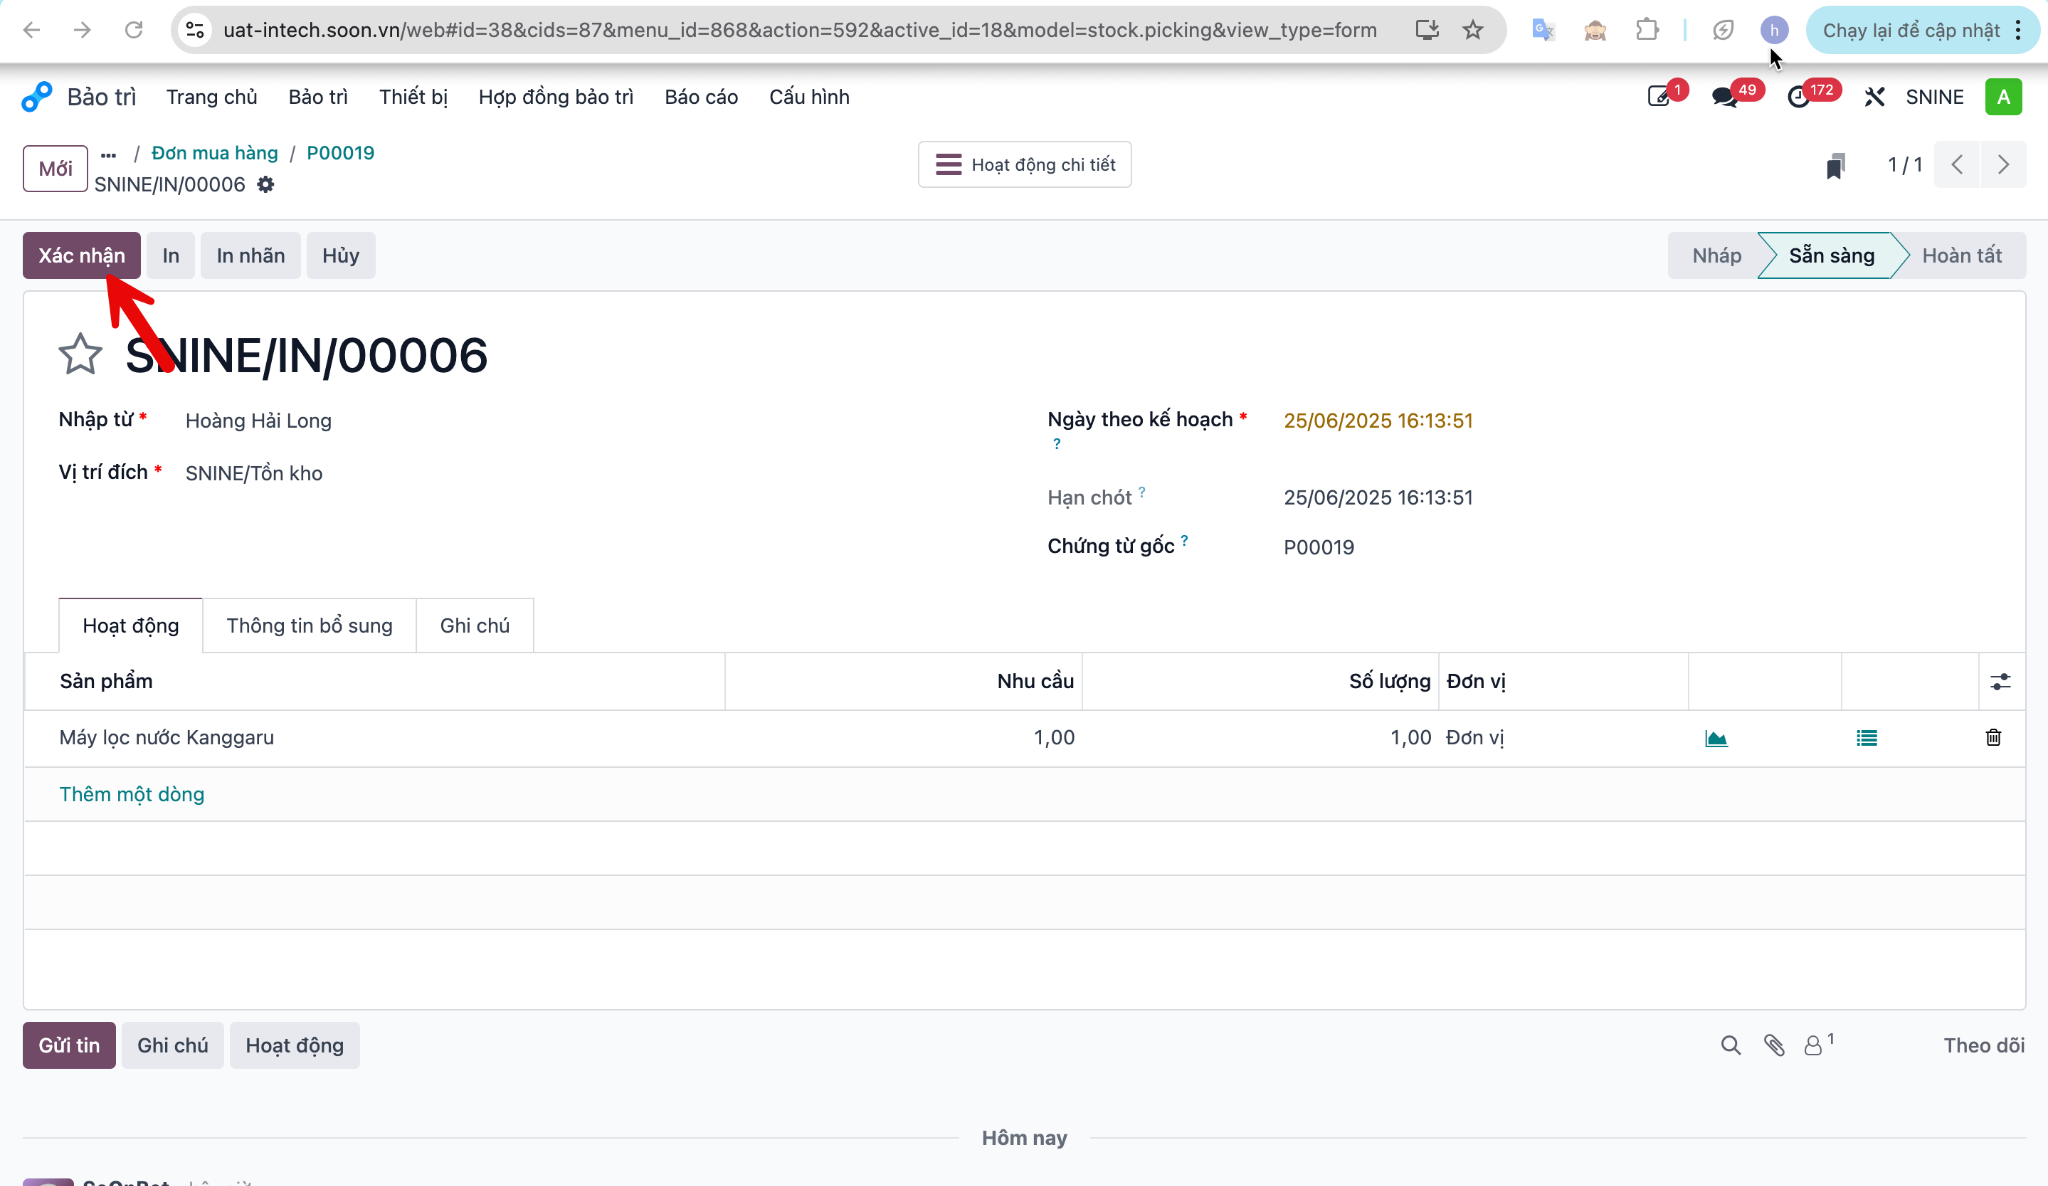Viewport: 2048px width, 1186px height.
Task: Click the Hủy button
Action: [x=341, y=256]
